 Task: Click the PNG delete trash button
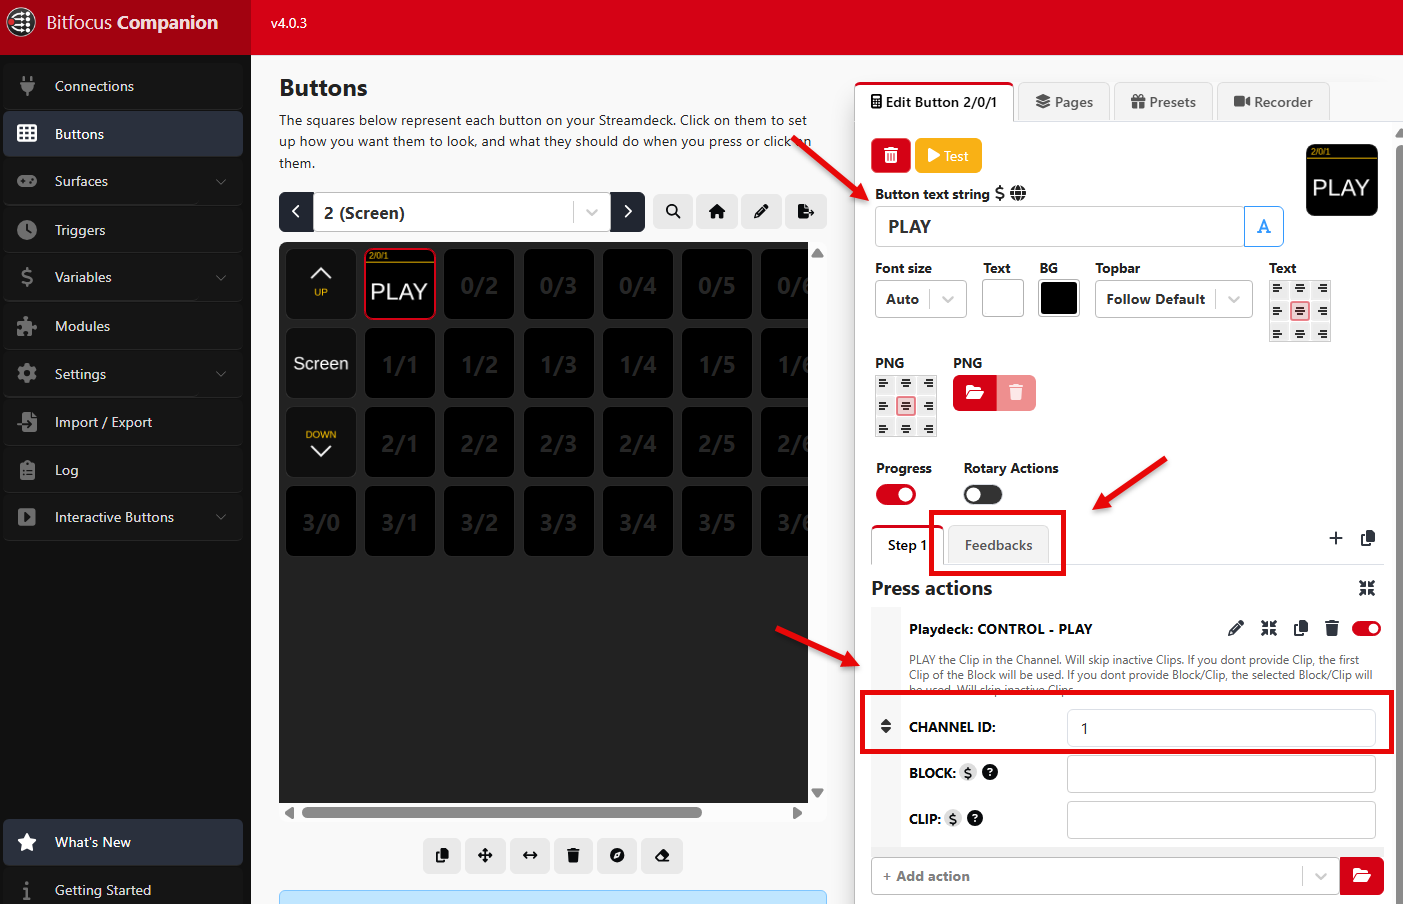[1016, 393]
